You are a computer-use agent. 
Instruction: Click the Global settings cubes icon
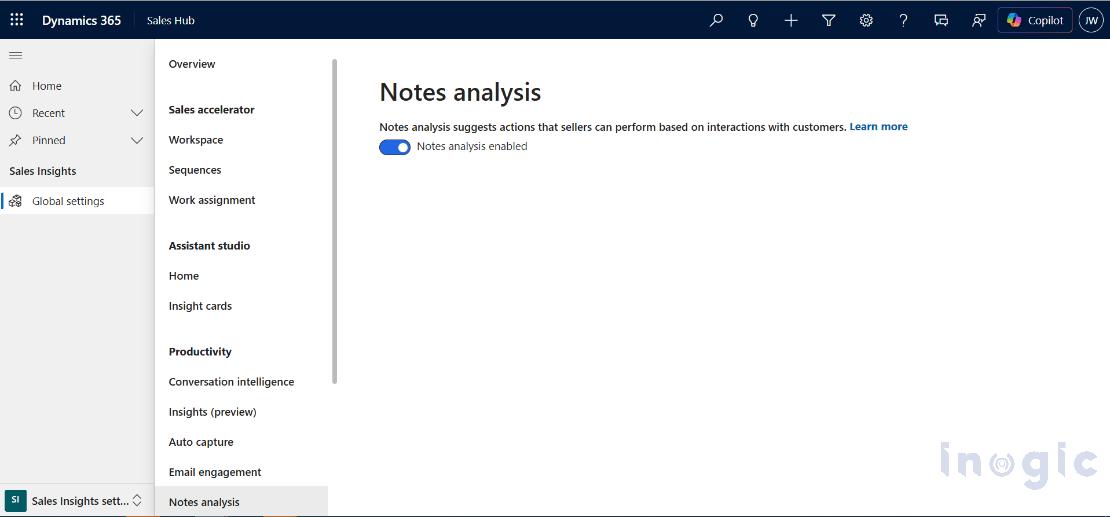pyautogui.click(x=15, y=201)
